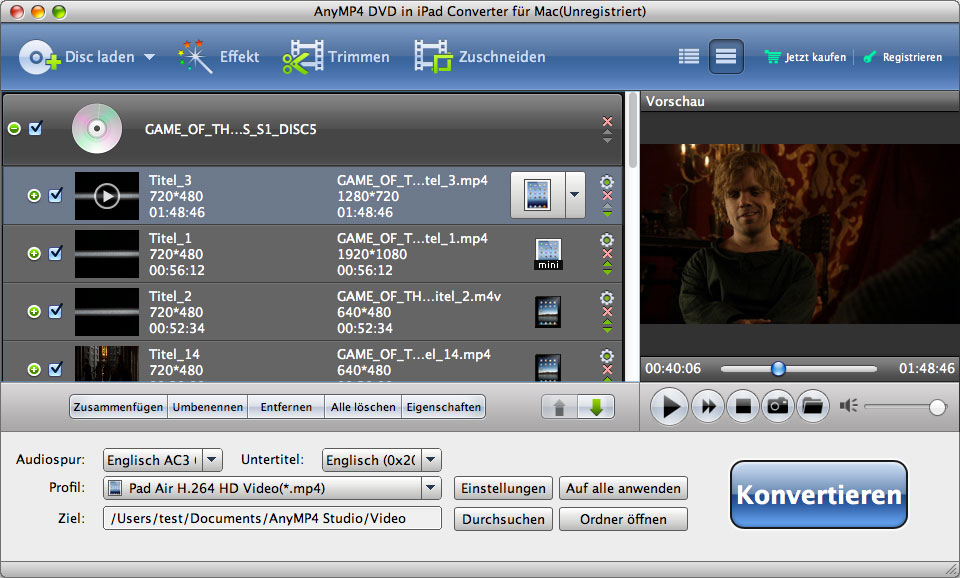Open the Zuschneiden crop tool
The width and height of the screenshot is (960, 578).
479,57
